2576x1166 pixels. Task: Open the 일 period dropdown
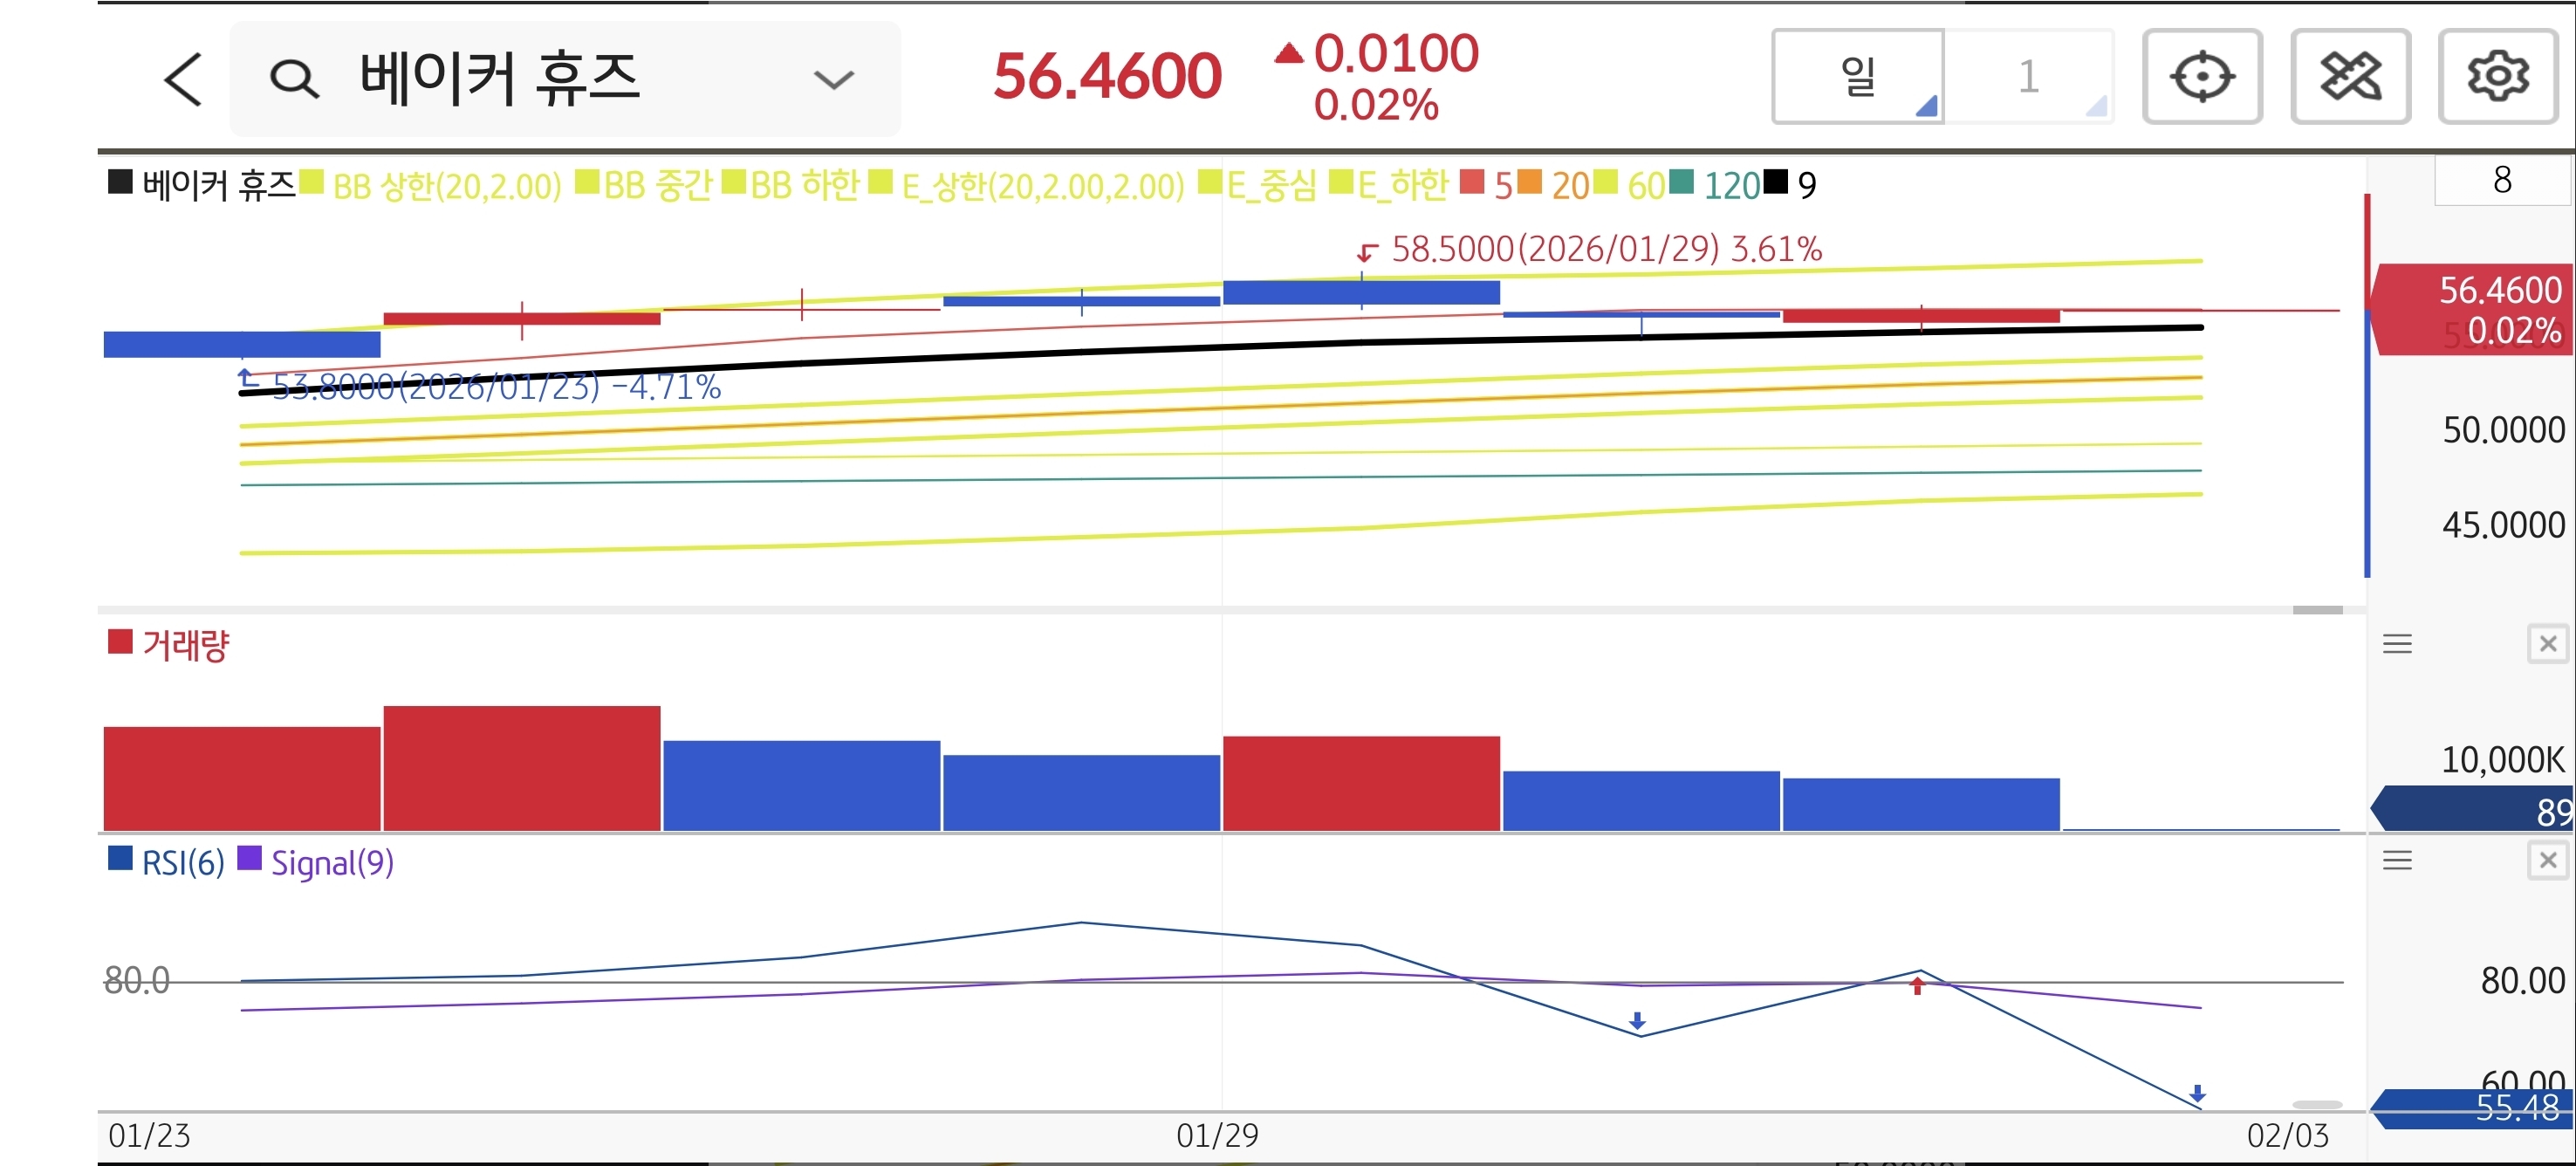click(1858, 77)
